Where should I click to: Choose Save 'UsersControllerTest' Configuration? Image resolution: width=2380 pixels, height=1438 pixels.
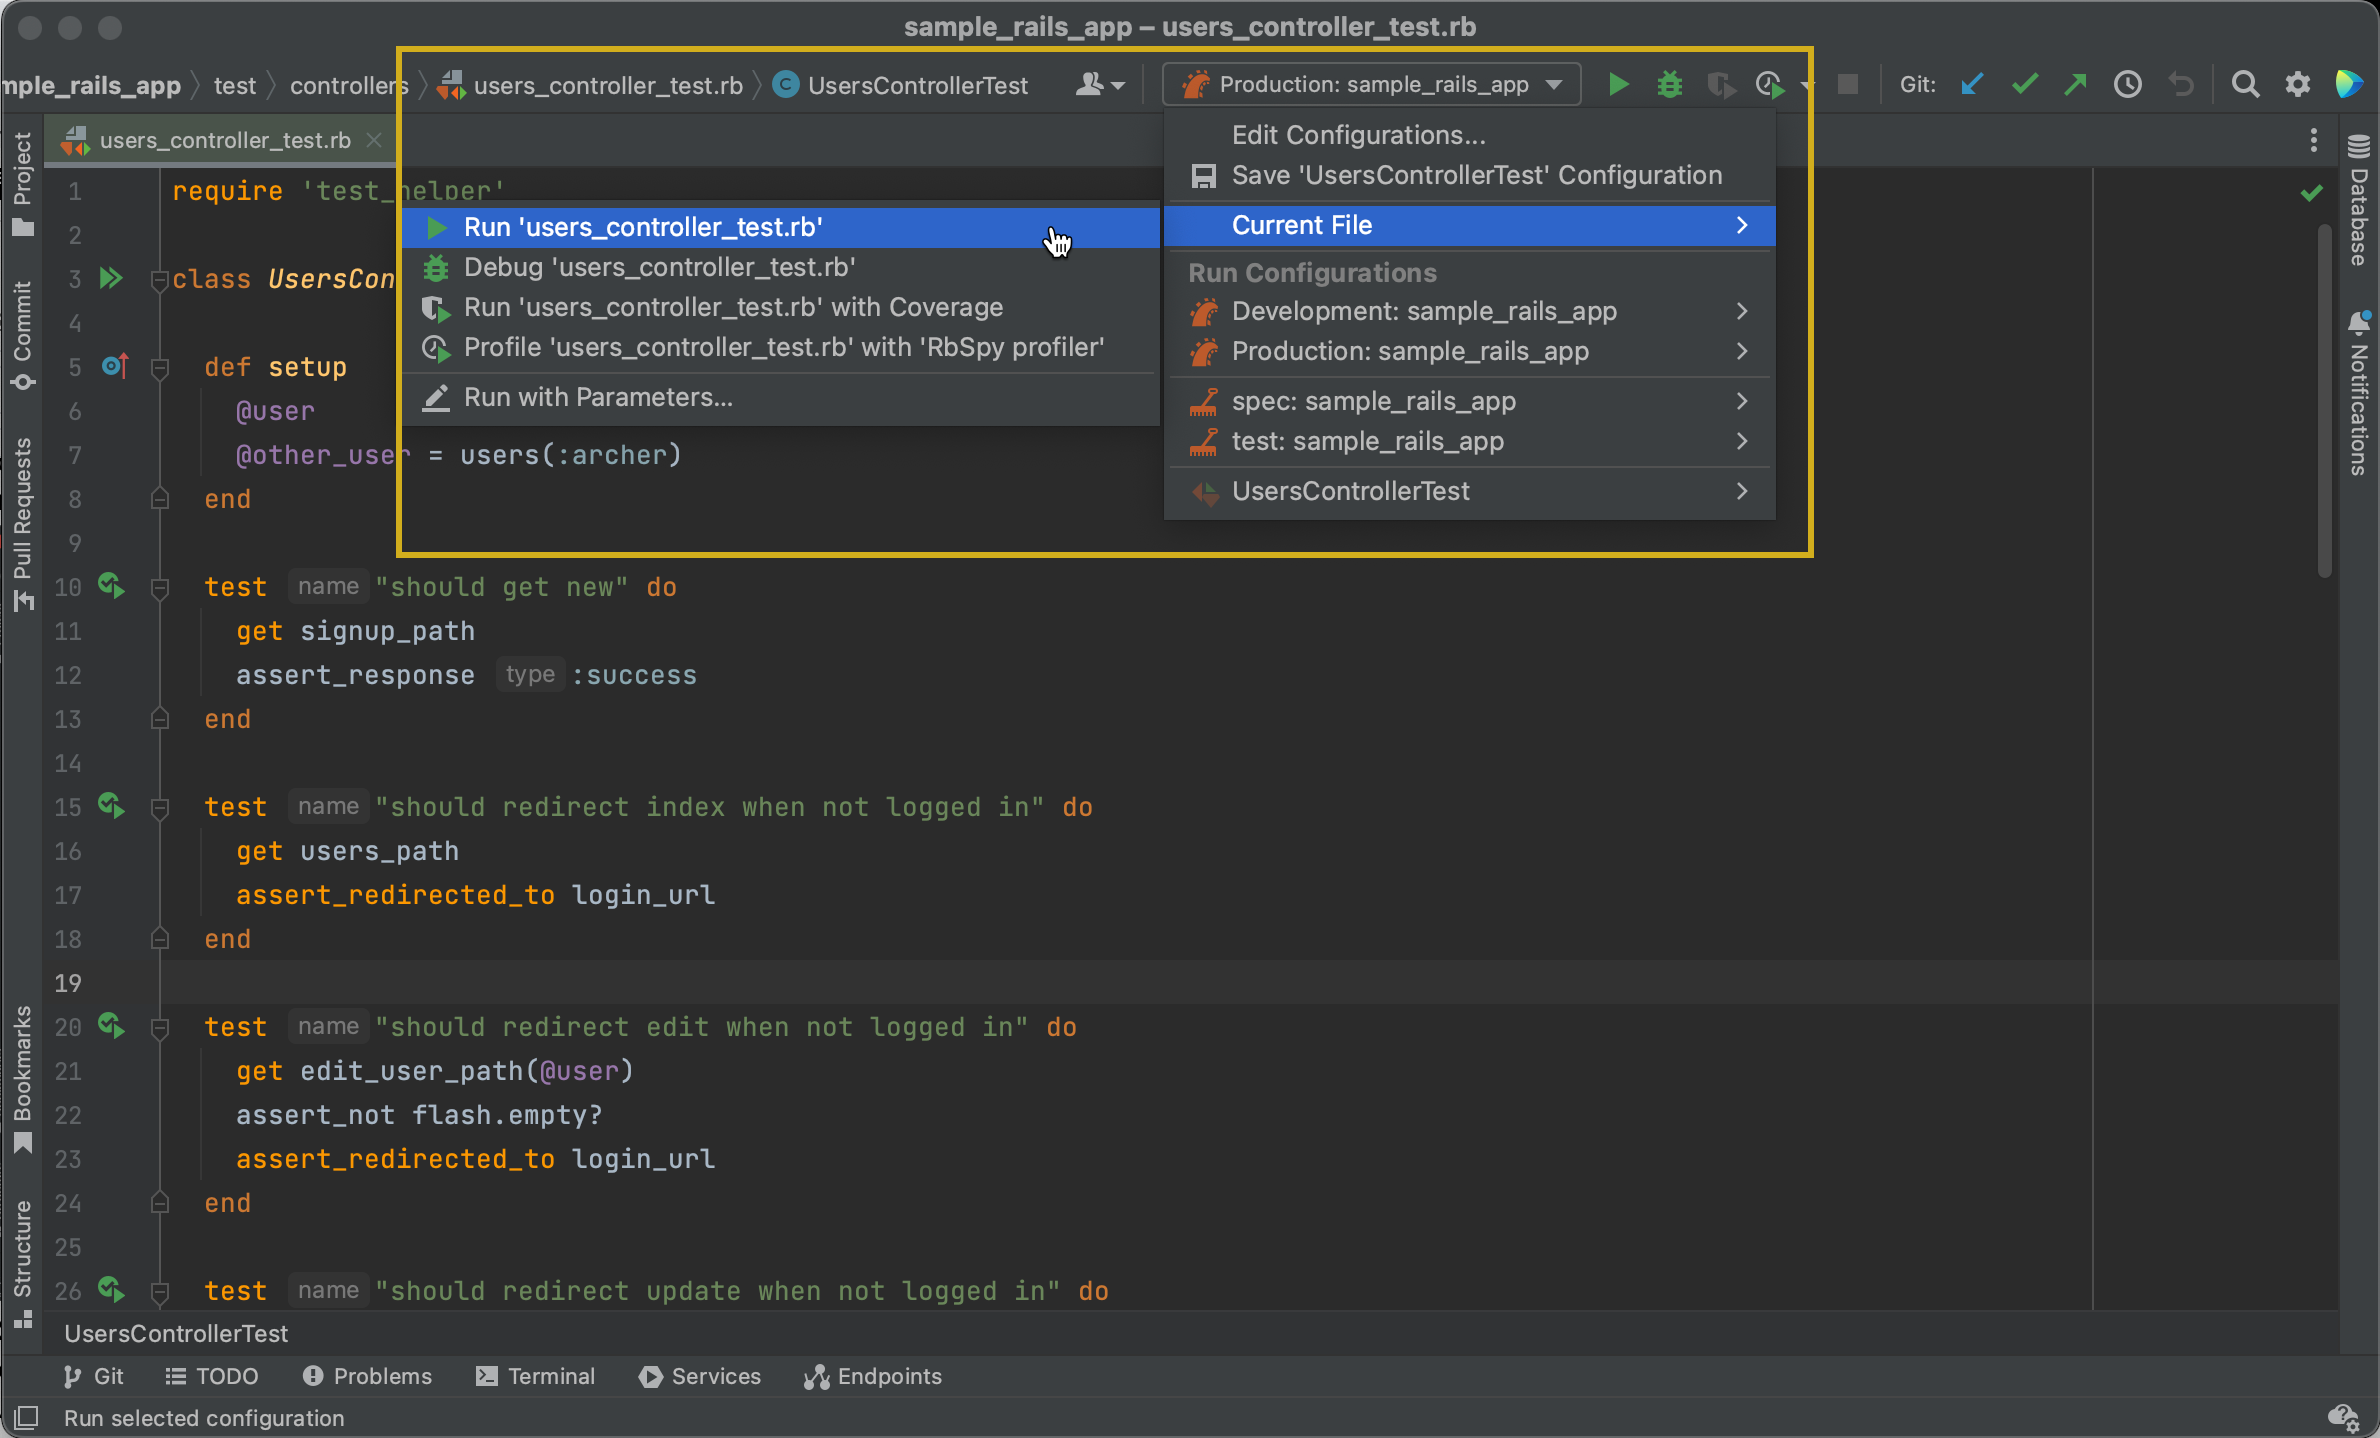coord(1470,175)
